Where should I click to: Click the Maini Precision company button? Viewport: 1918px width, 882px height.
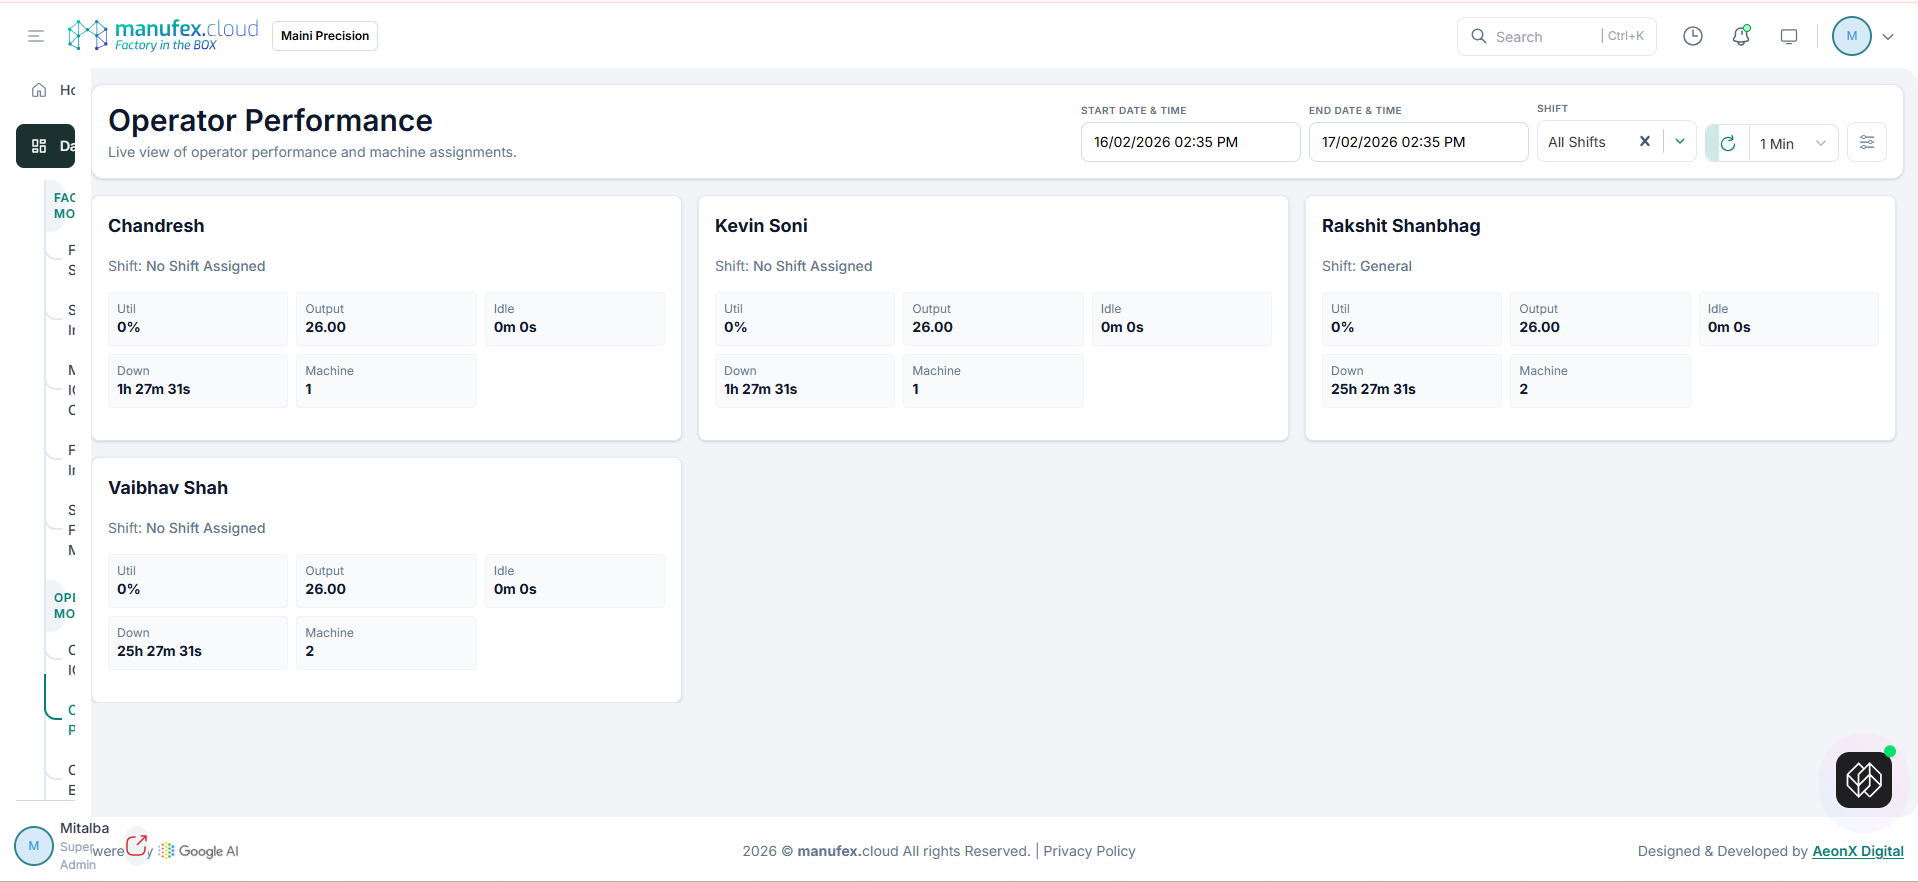325,36
